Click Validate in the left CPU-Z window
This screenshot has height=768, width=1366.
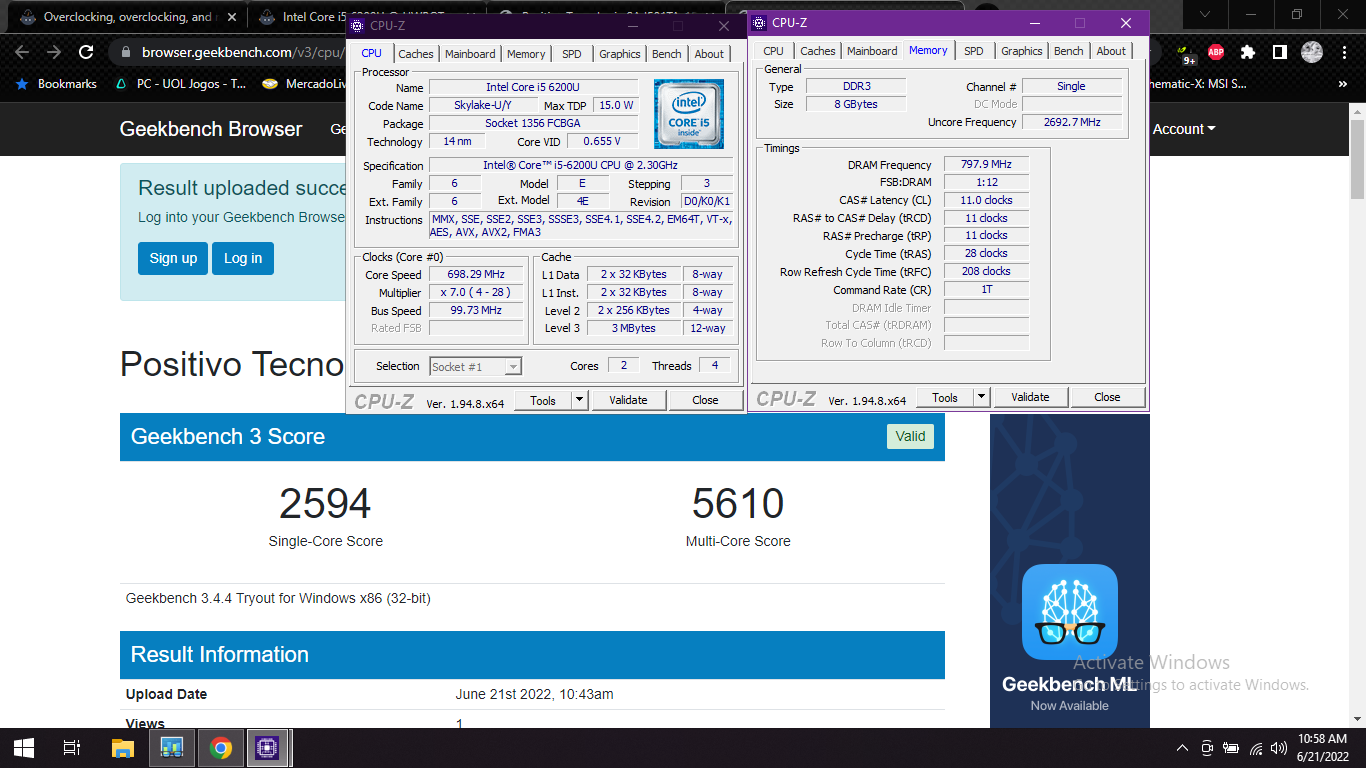628,400
